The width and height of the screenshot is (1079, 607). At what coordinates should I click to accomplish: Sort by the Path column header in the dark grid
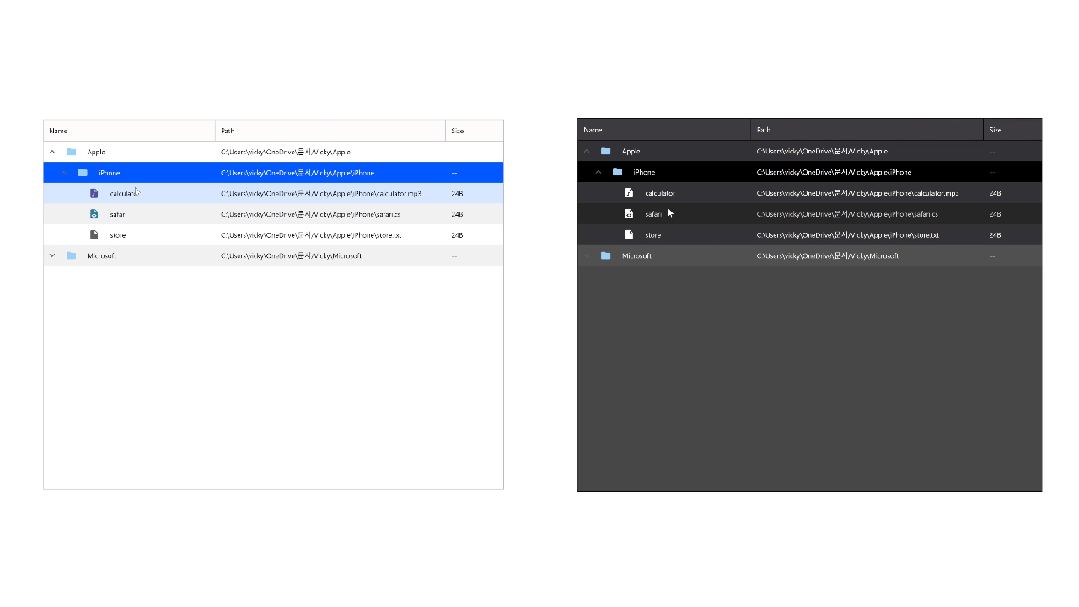pos(867,129)
